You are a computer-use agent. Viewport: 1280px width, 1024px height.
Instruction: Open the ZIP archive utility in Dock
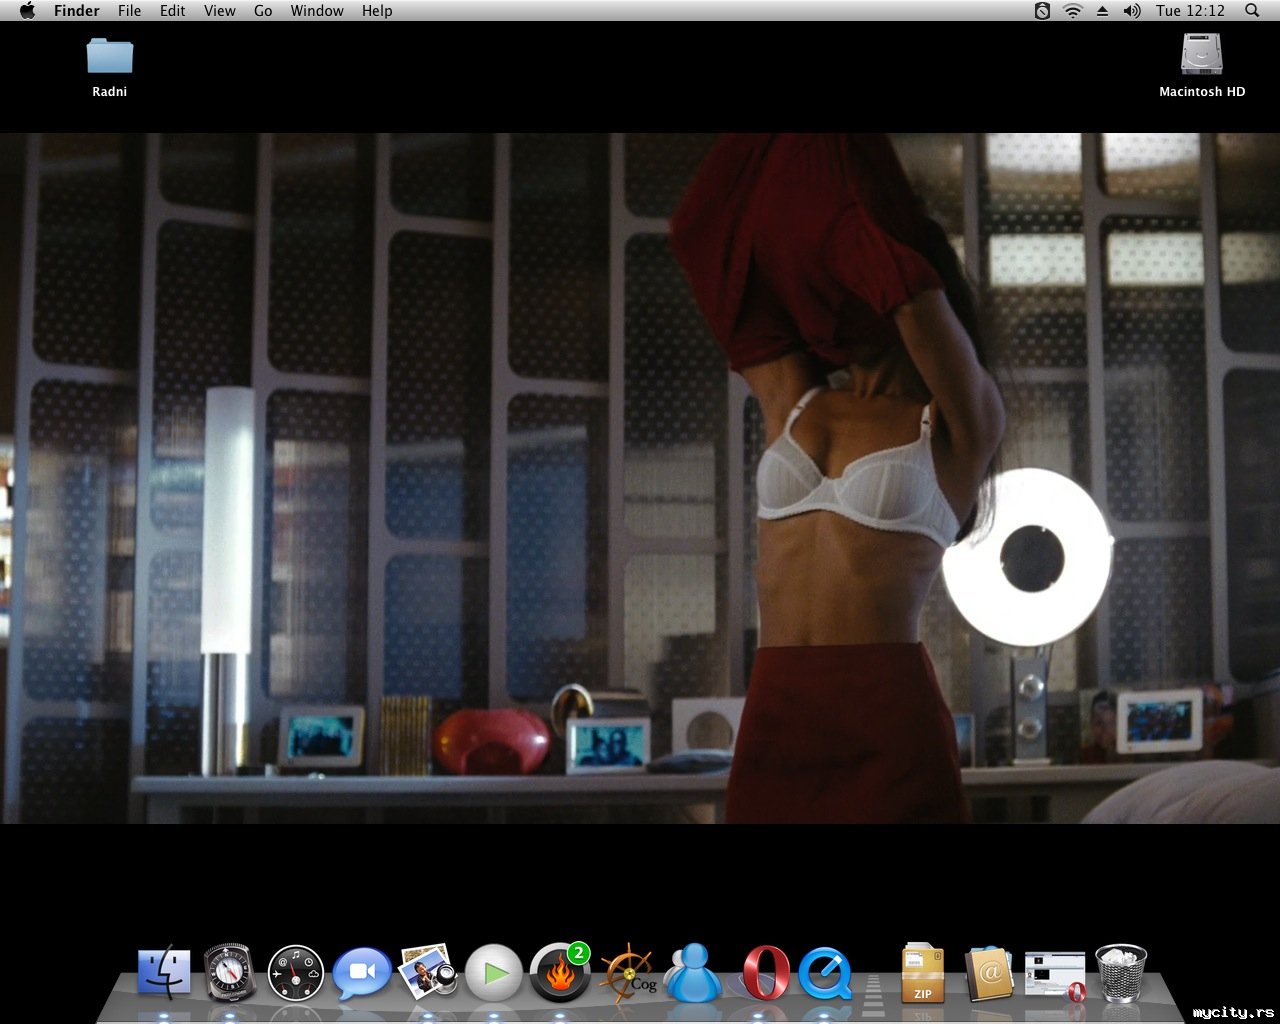click(x=923, y=973)
